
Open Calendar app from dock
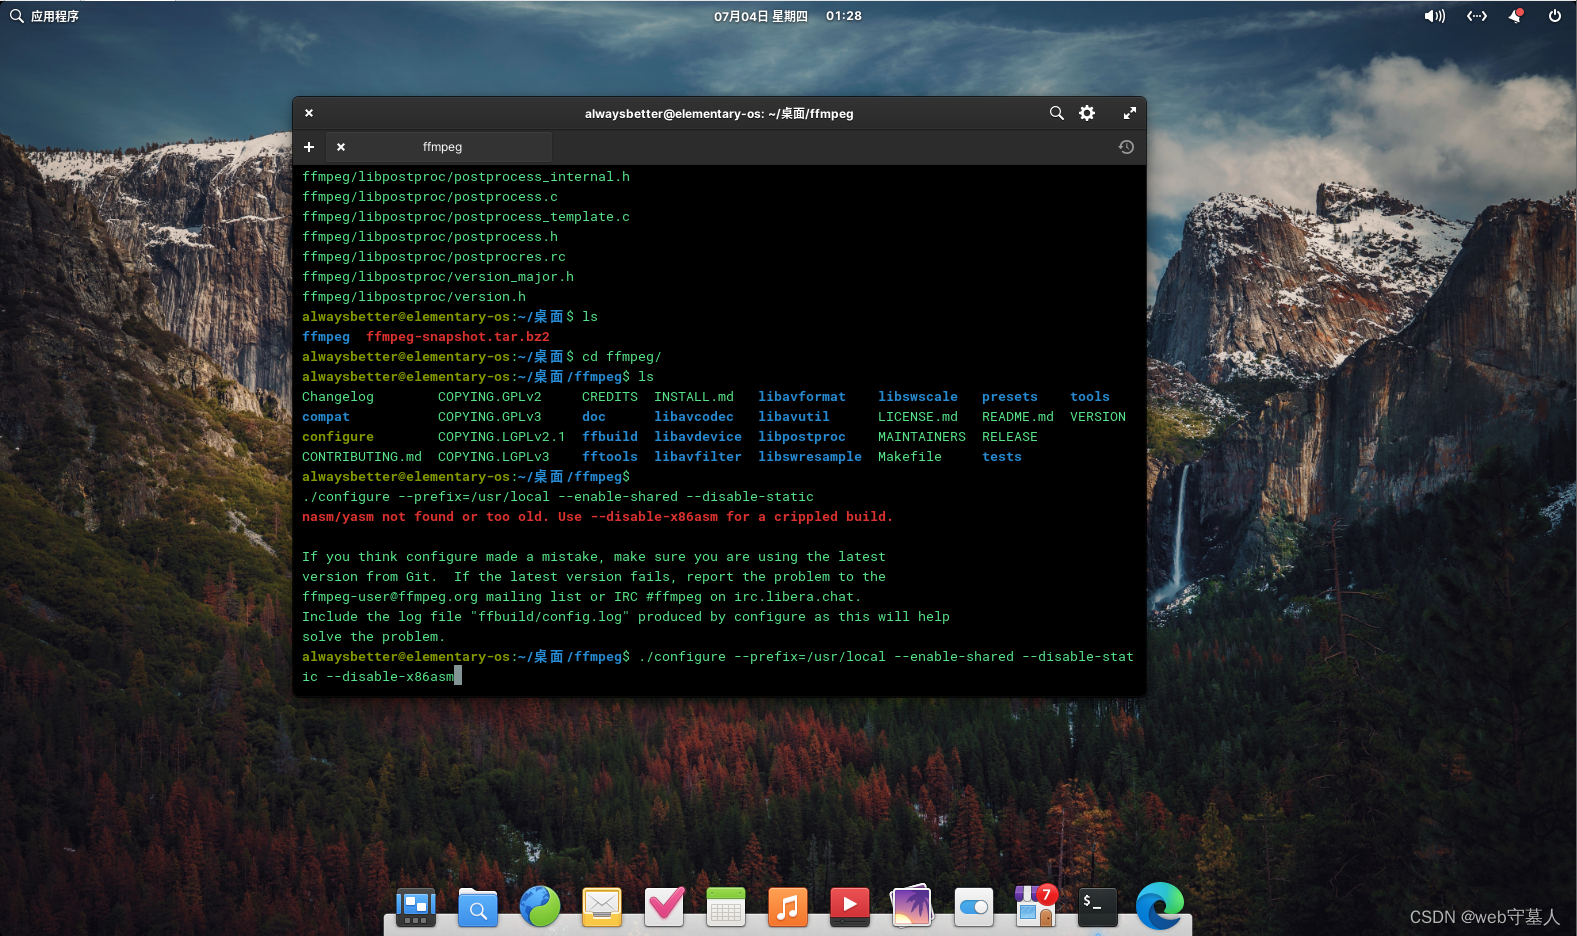point(726,907)
